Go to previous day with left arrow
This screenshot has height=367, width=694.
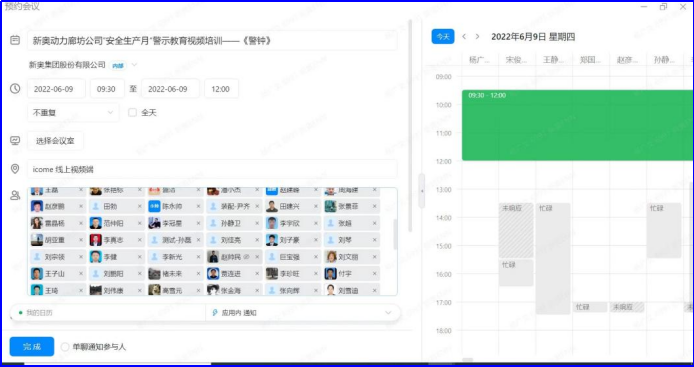[464, 37]
